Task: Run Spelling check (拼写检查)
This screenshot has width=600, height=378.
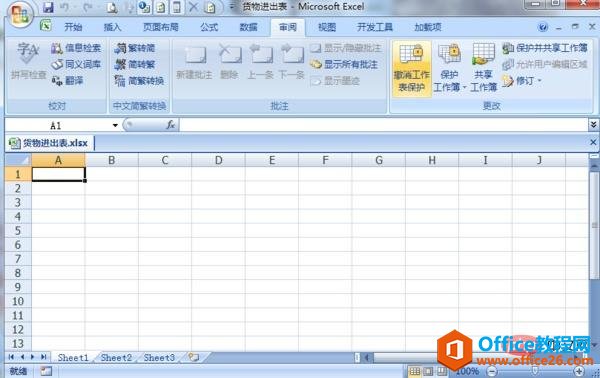Action: pos(28,60)
